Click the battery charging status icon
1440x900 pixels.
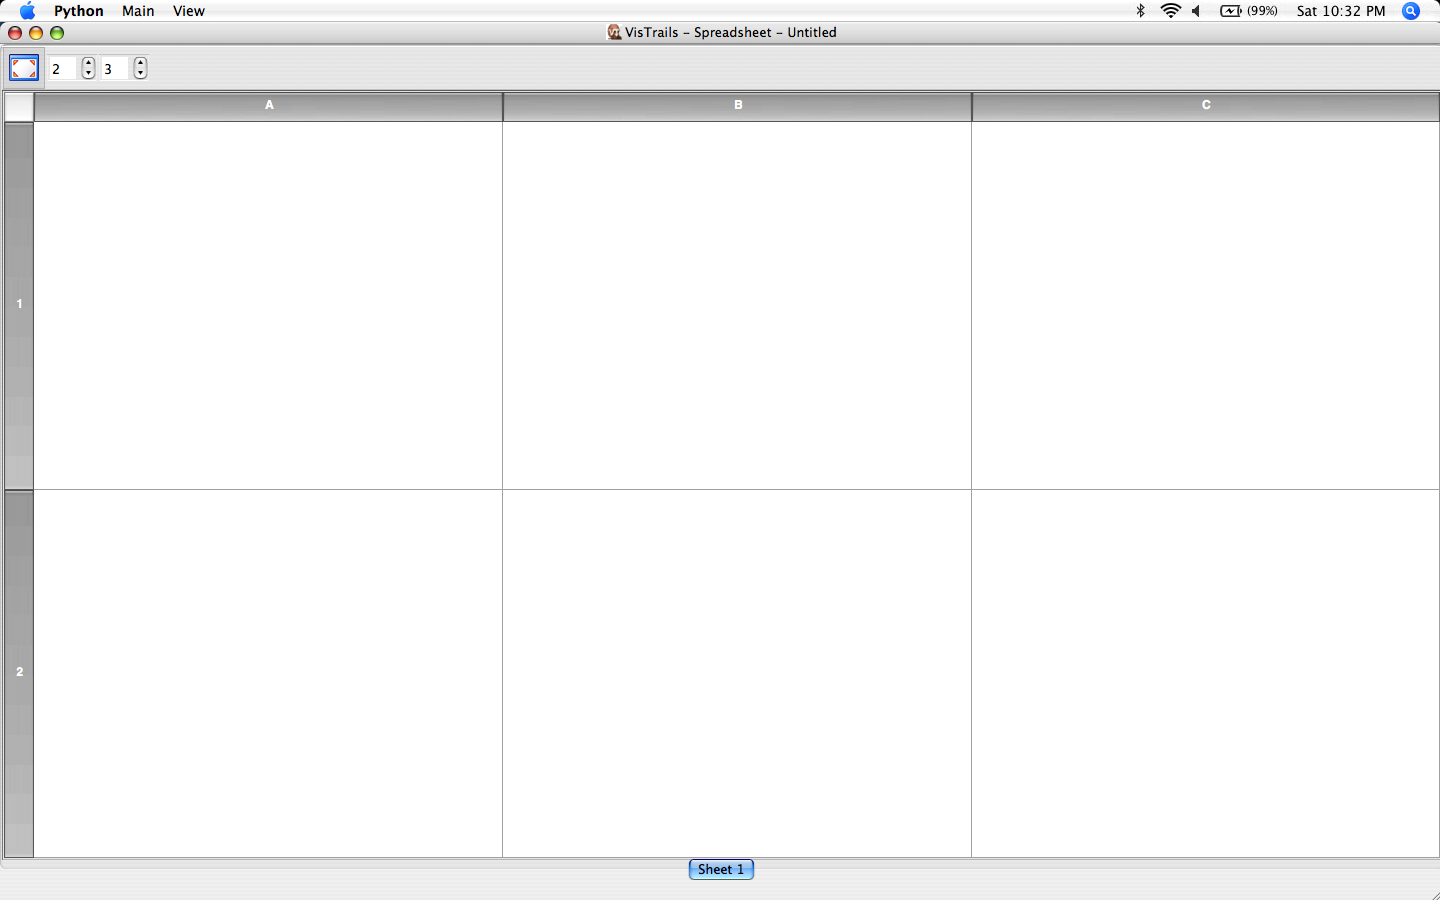coord(1231,11)
